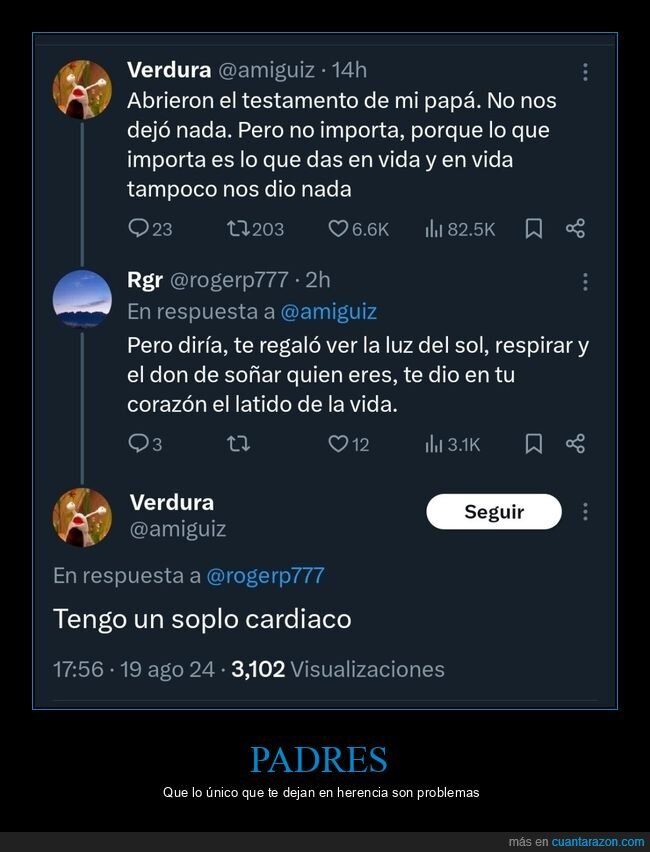Share Rgr's reply tweet
This screenshot has width=650, height=852.
tap(575, 444)
